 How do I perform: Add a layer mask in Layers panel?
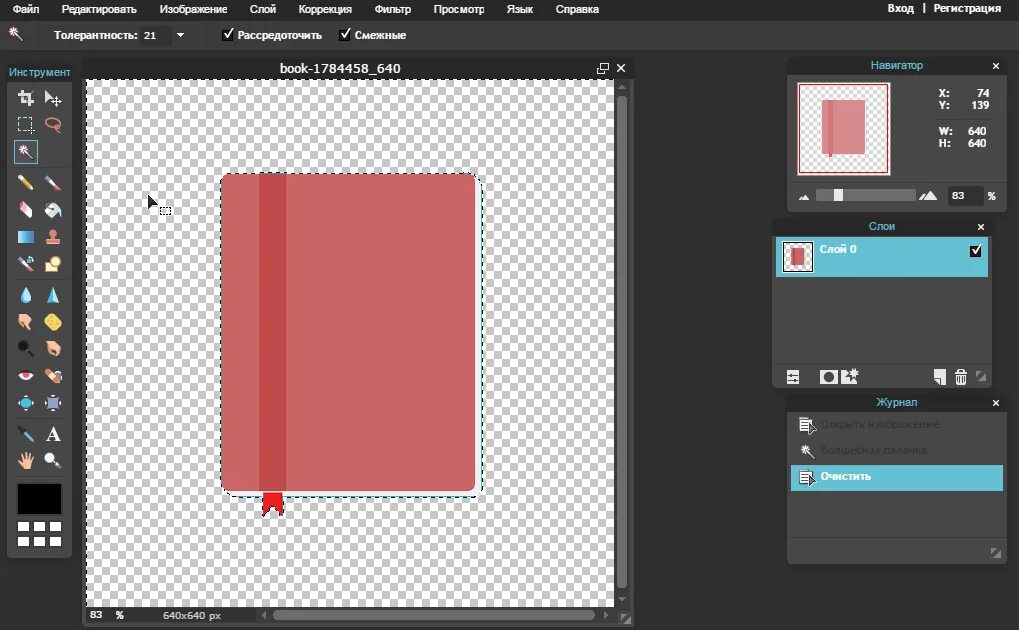(829, 377)
